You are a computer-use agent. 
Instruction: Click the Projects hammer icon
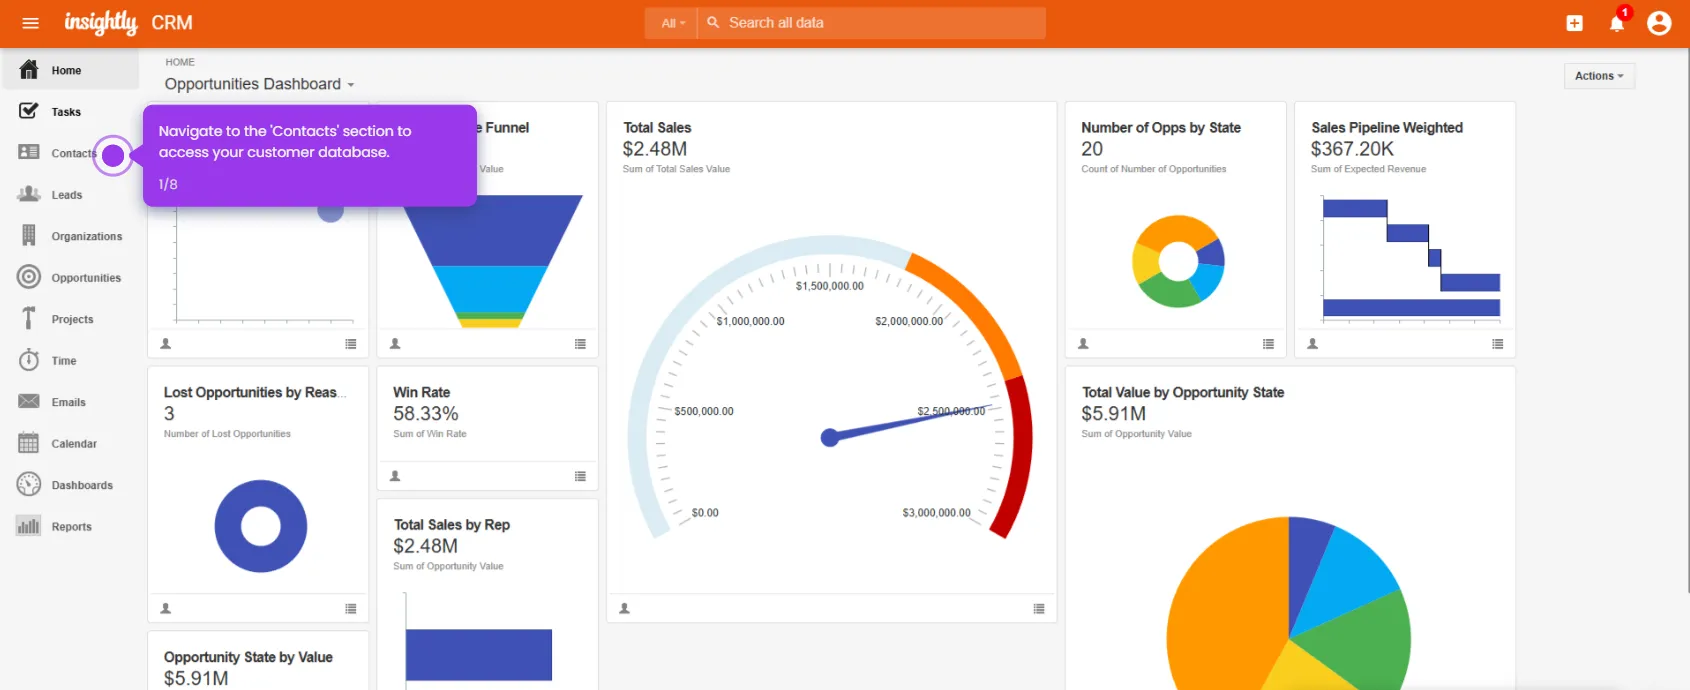coord(29,318)
